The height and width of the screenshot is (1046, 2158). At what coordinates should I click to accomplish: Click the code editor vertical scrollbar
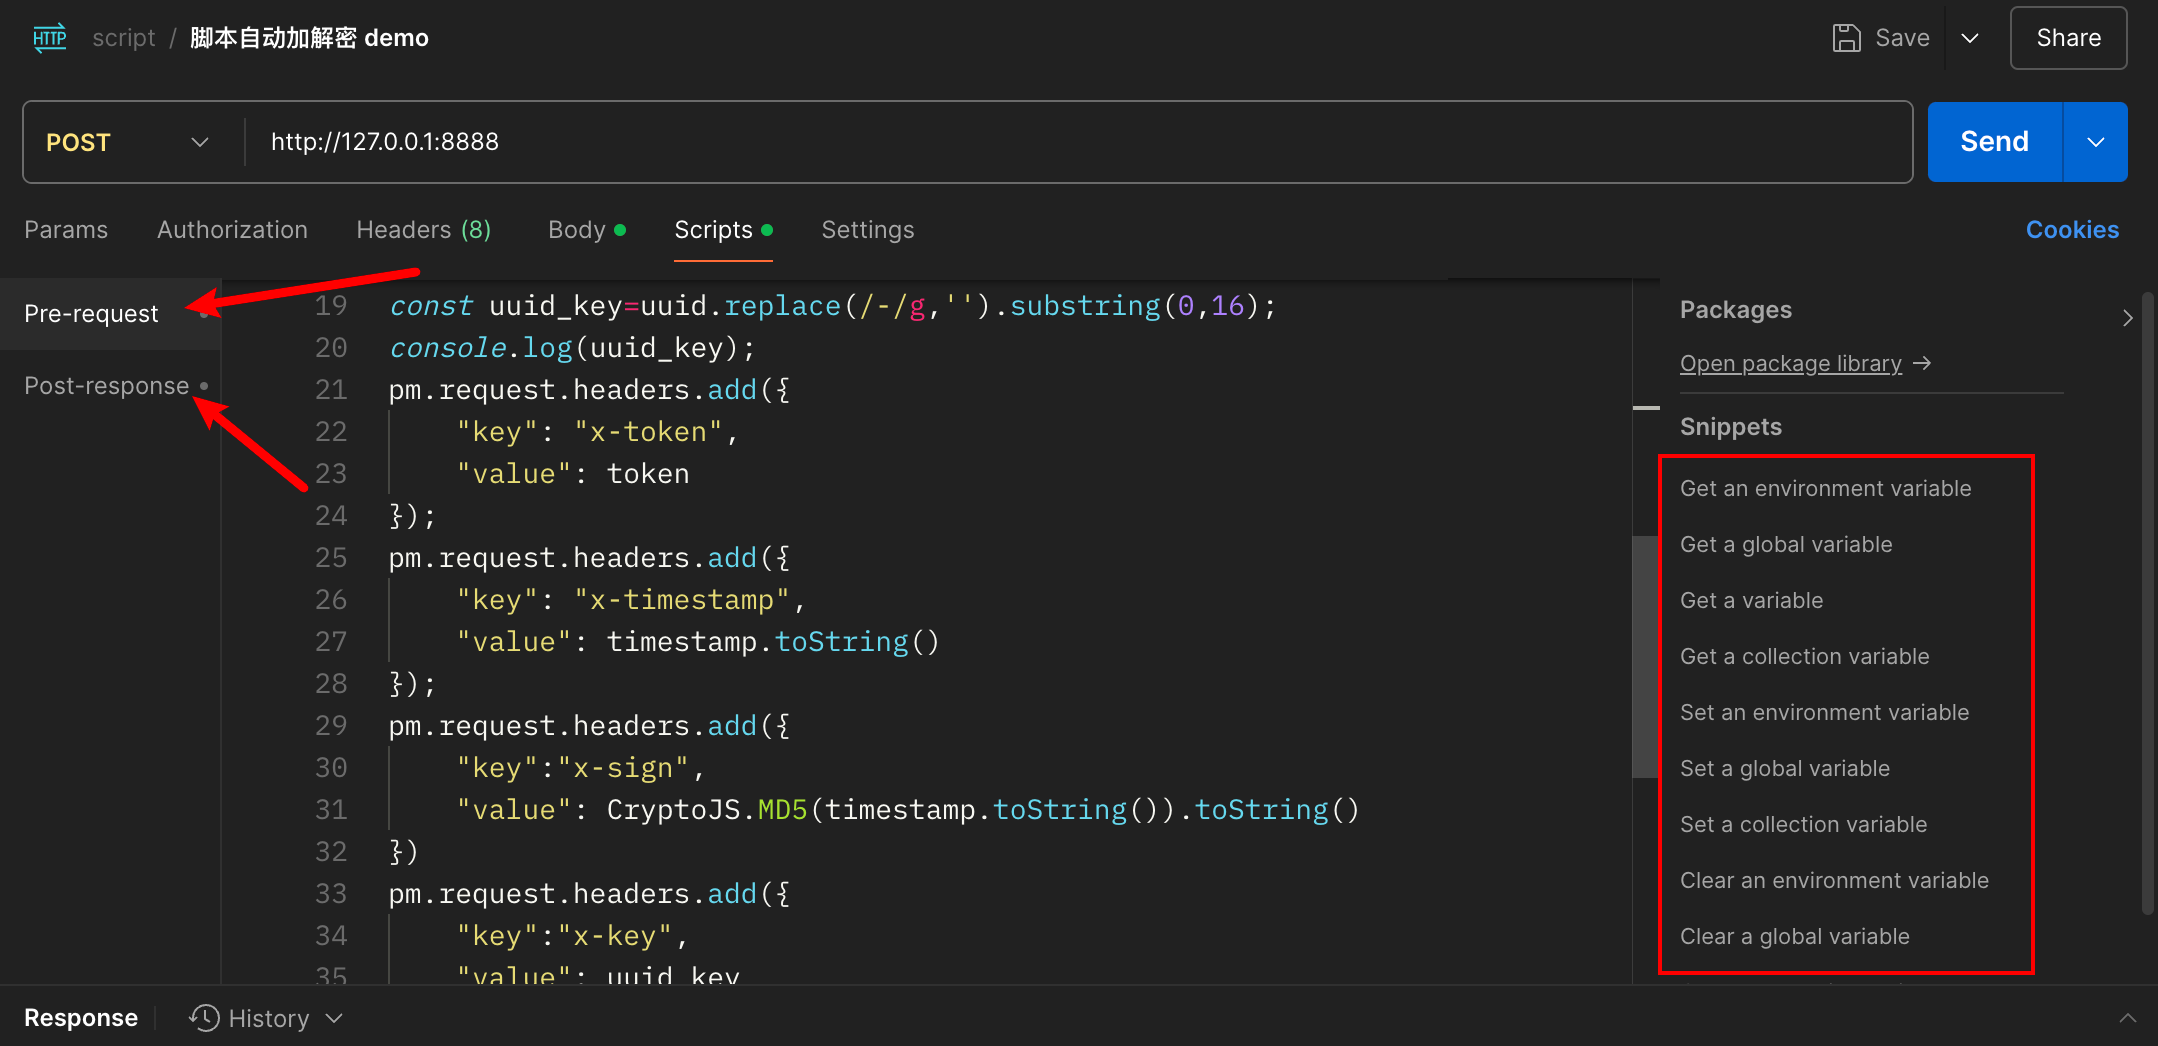(1645, 656)
